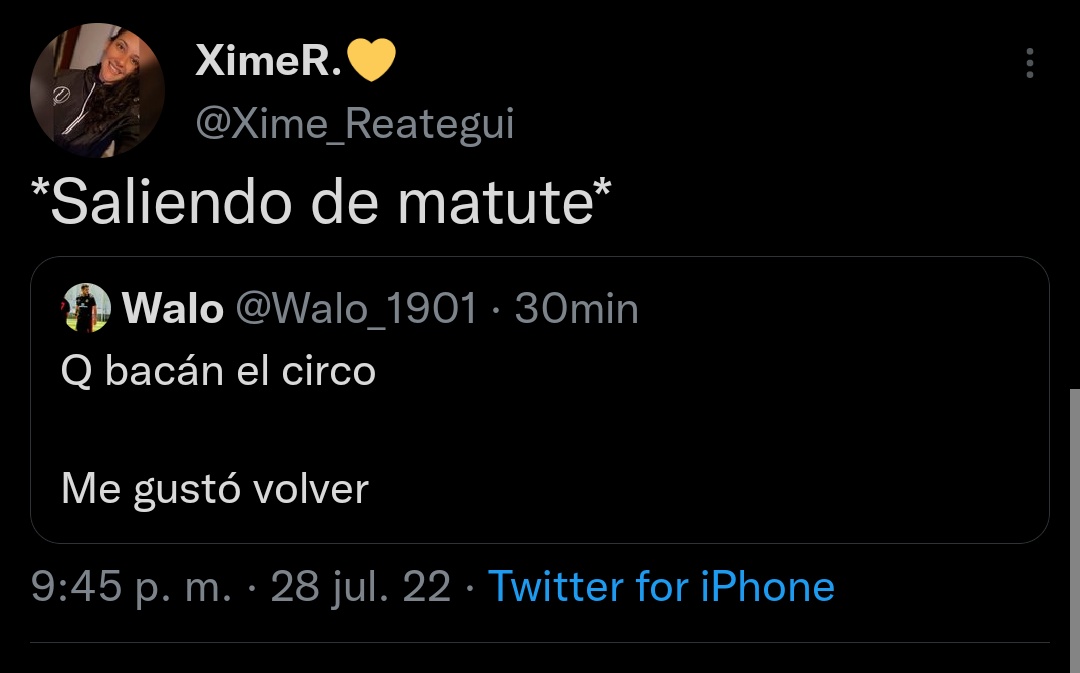The image size is (1080, 673).
Task: Click the separator line below the timestamp
Action: coord(540,645)
